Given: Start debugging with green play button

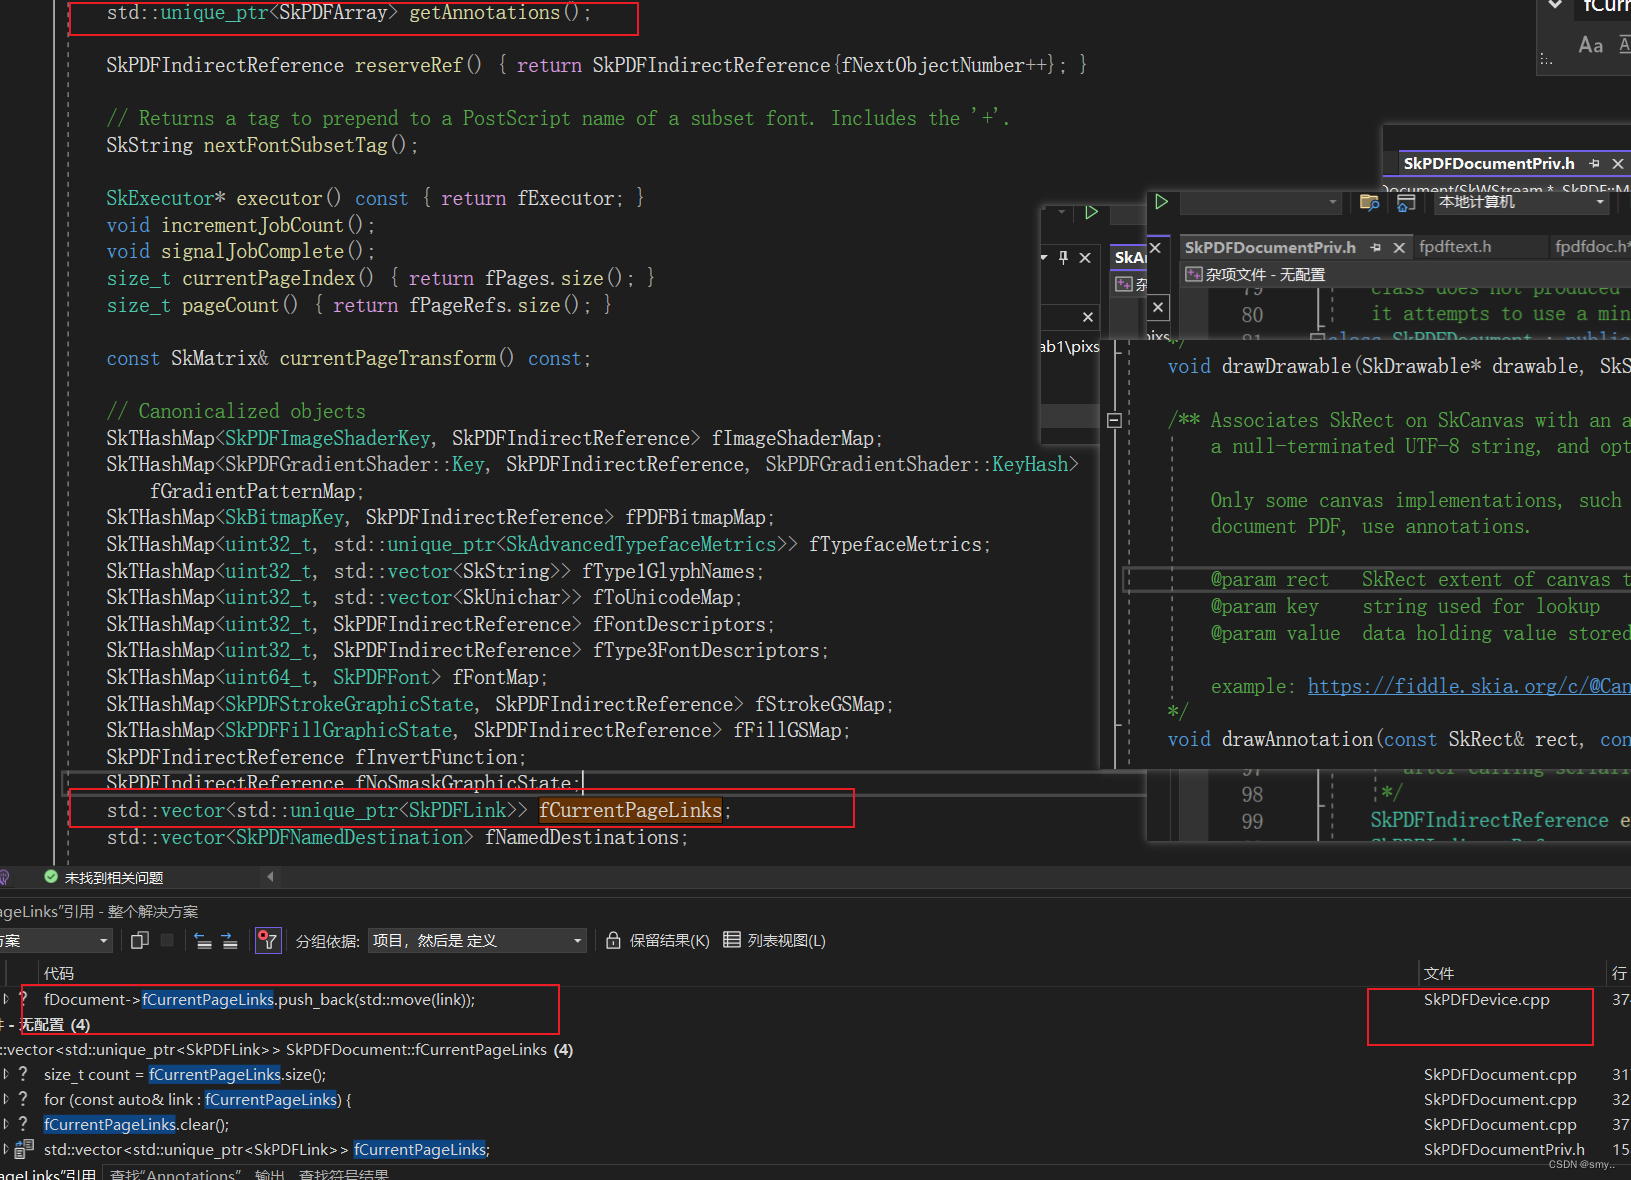Looking at the screenshot, I should click(x=1161, y=202).
